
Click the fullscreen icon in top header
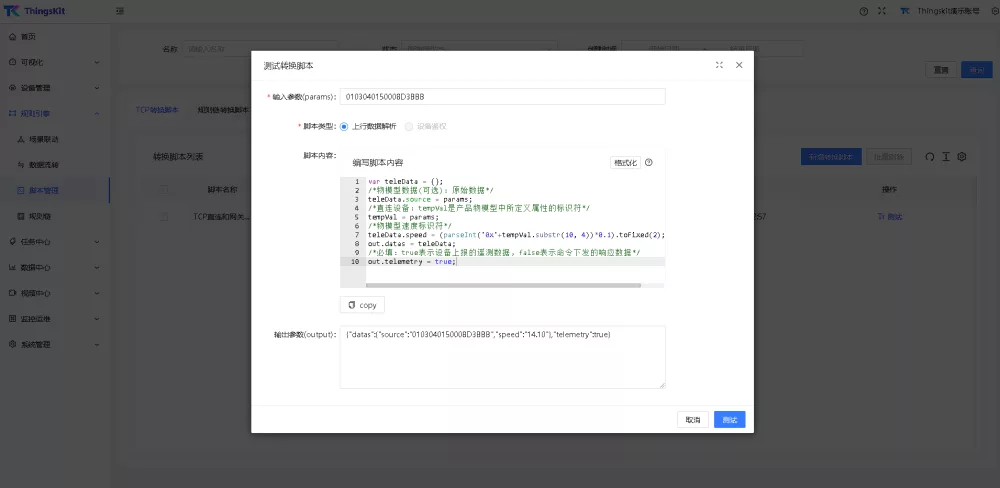coord(882,11)
